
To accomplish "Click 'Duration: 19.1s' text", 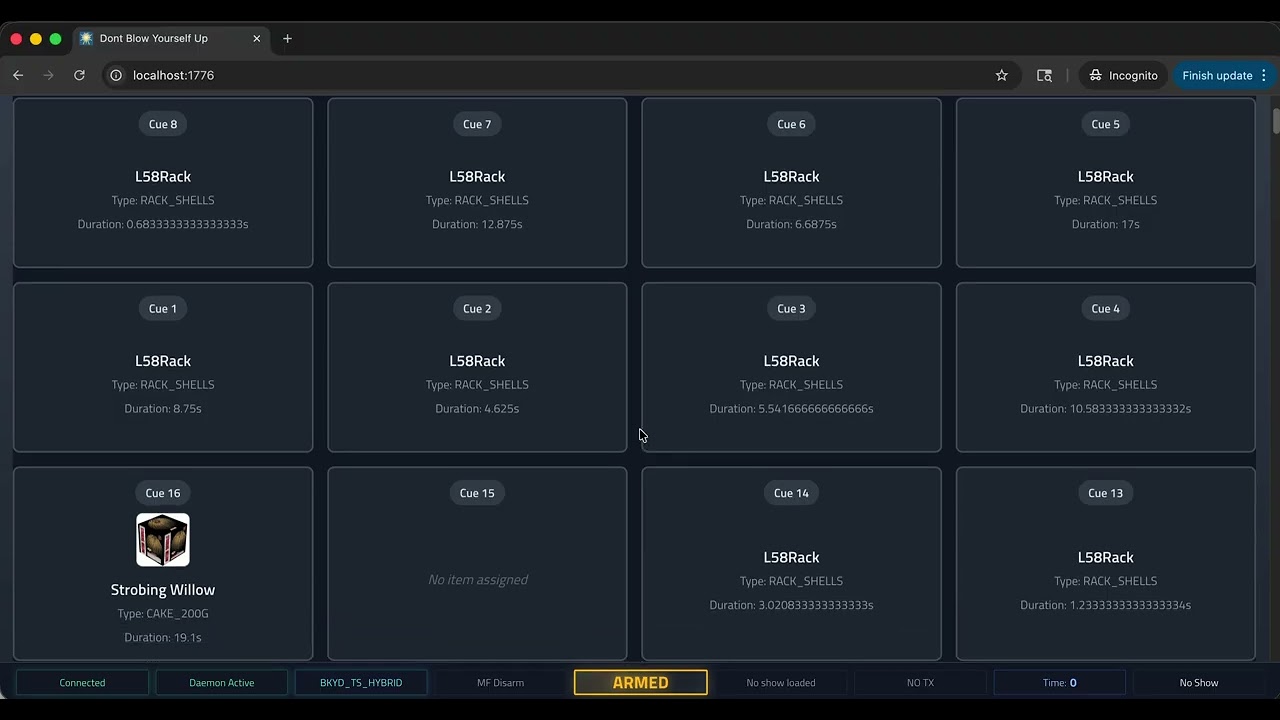I will 163,638.
